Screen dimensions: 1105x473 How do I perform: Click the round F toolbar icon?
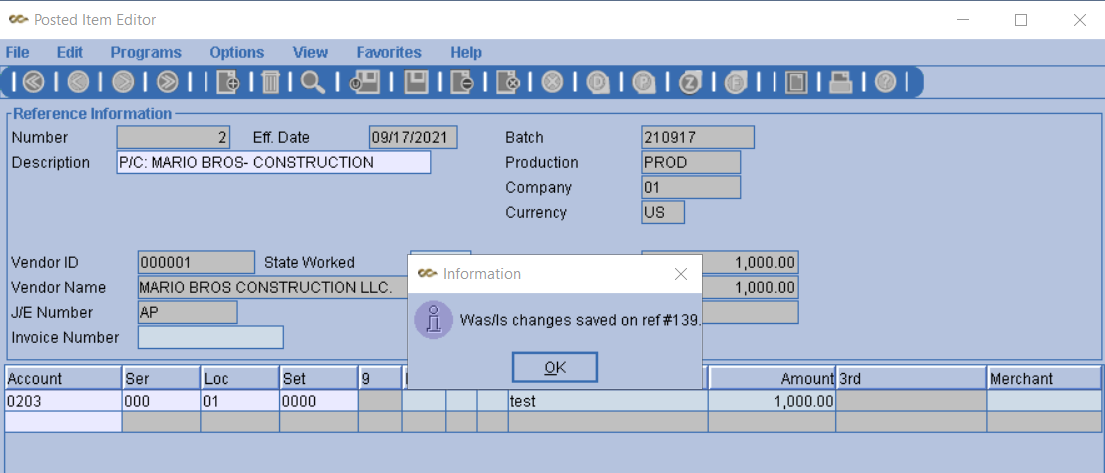(734, 82)
